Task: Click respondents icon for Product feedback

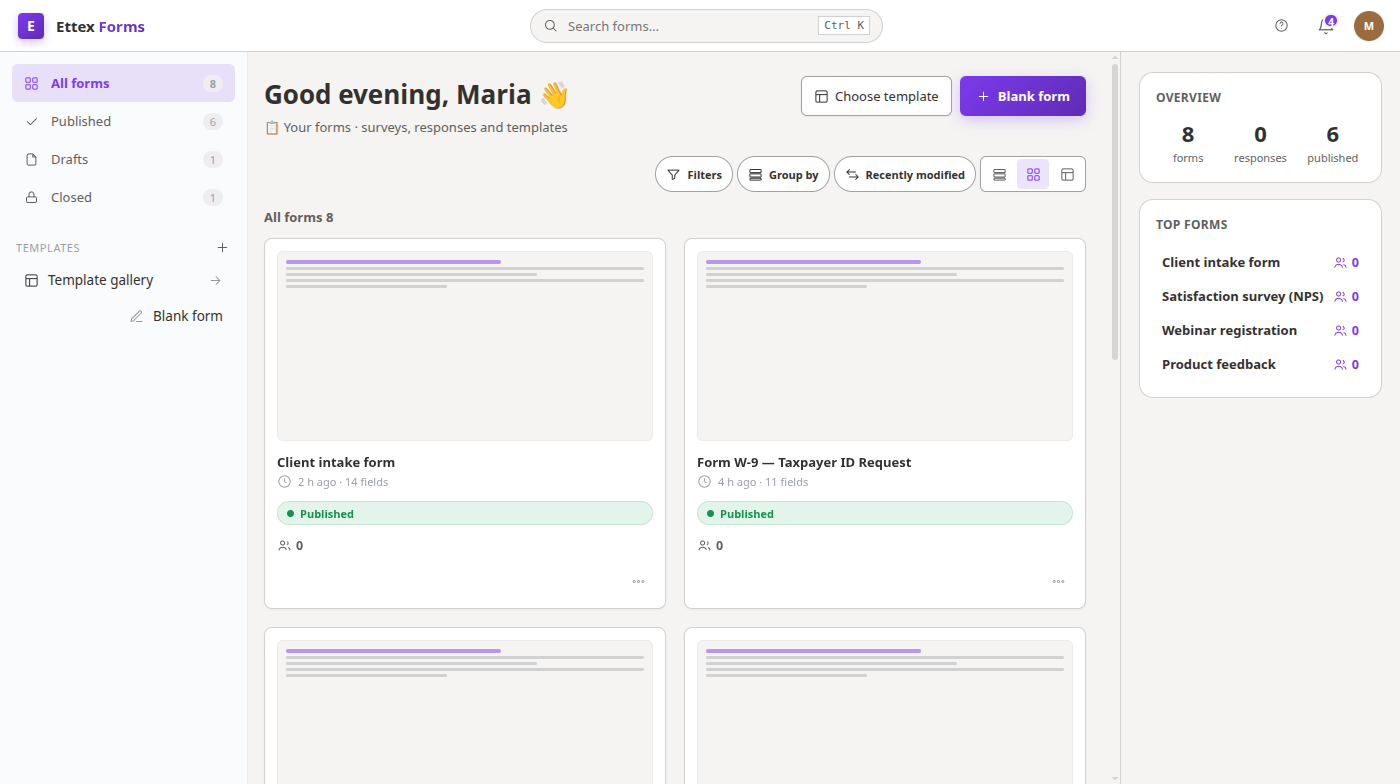Action: tap(1340, 365)
